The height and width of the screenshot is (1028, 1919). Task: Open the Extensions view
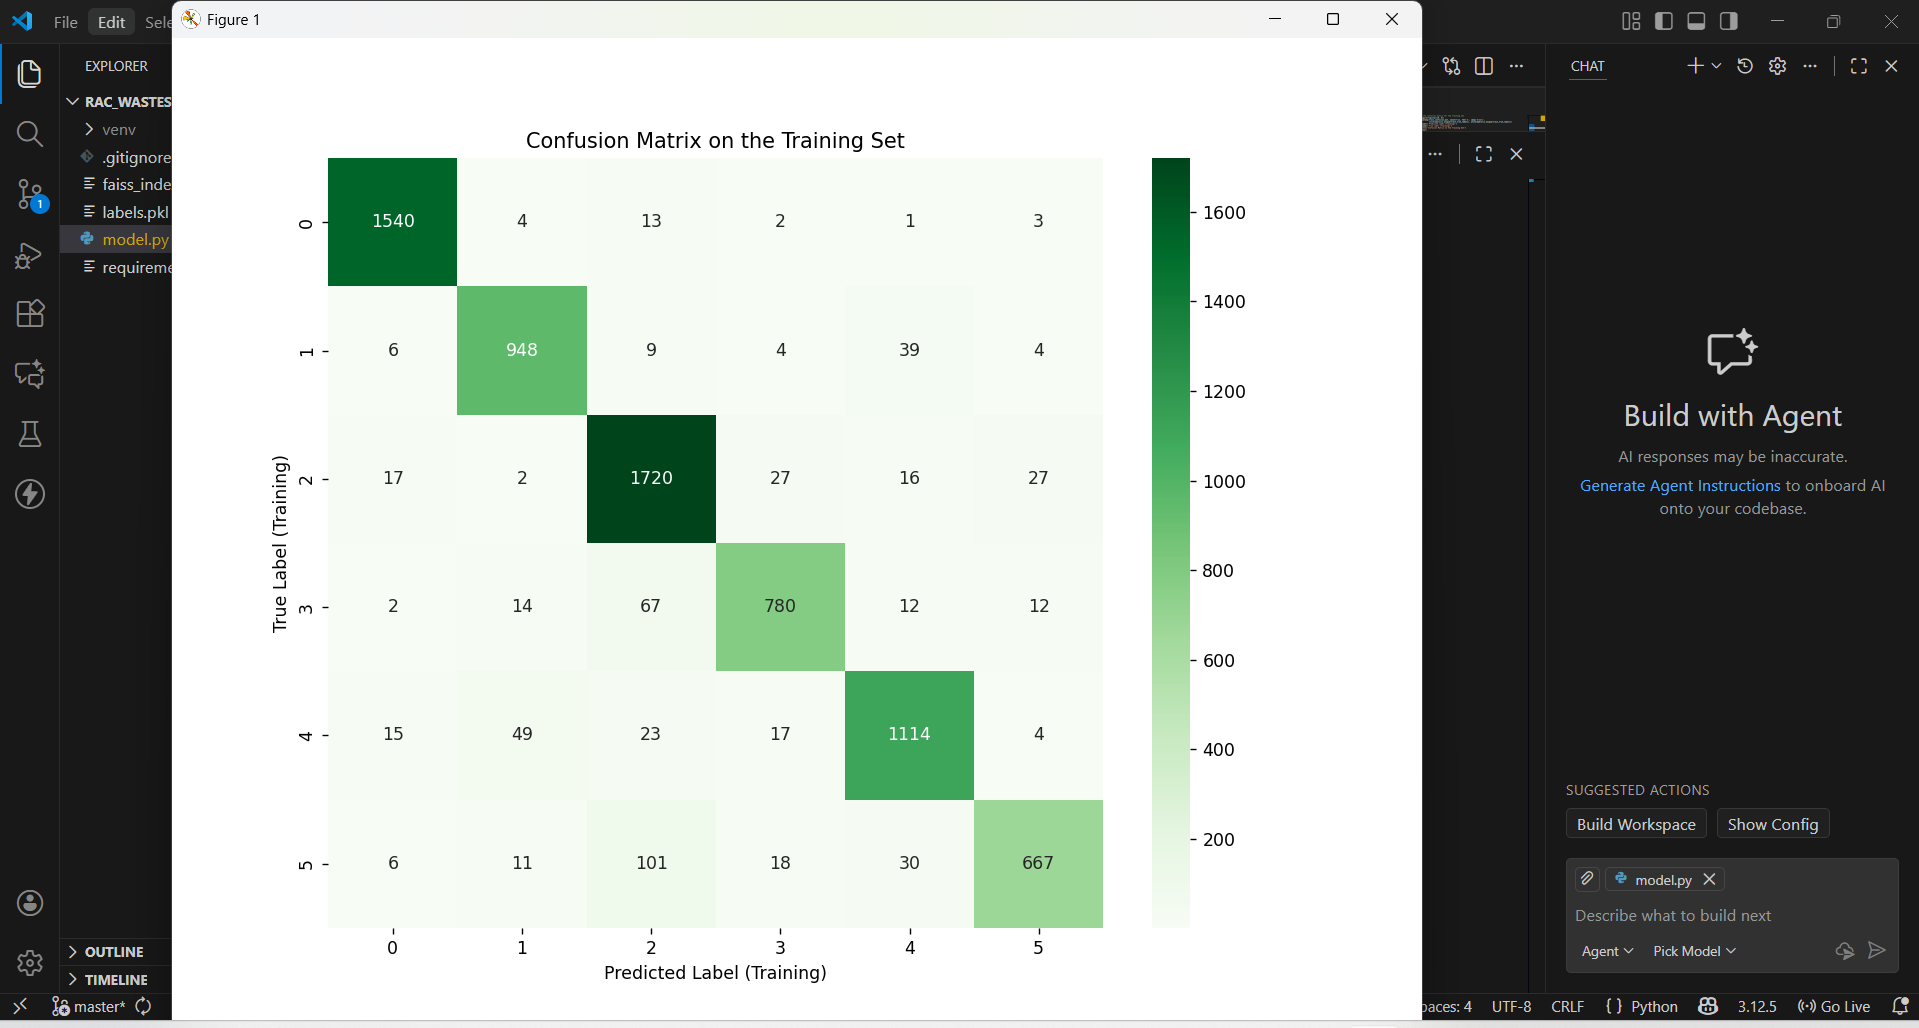(30, 314)
